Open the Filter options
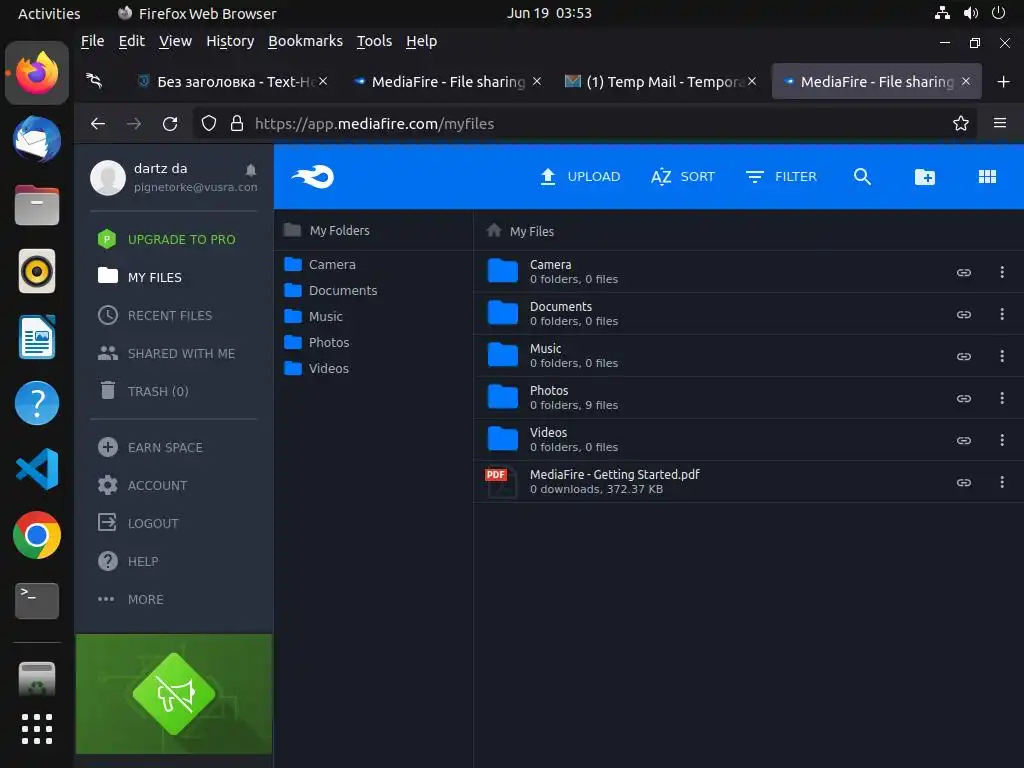The height and width of the screenshot is (768, 1024). tap(781, 176)
